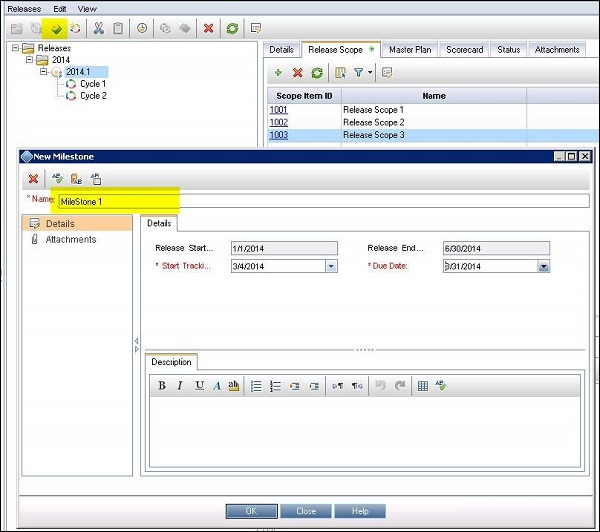This screenshot has width=600, height=532.
Task: Insert a bulleted list in Description
Action: coord(256,386)
